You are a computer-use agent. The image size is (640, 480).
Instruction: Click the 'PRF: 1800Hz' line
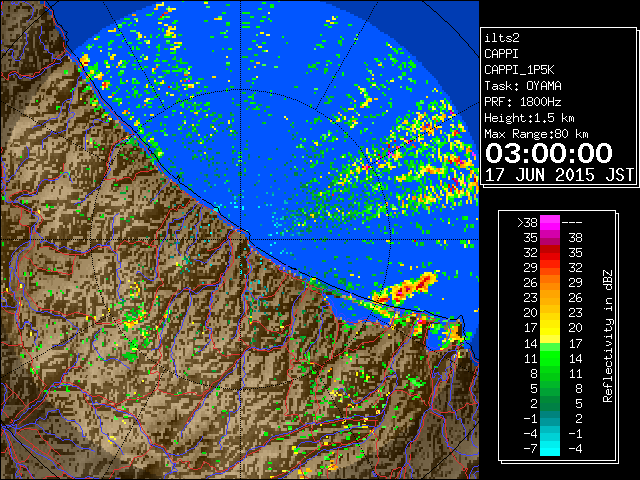tap(523, 102)
